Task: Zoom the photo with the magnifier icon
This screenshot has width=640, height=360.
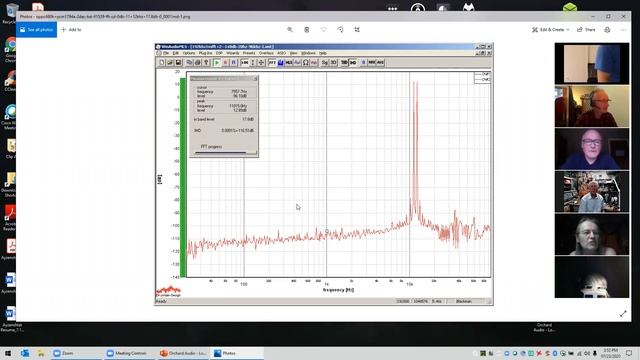Action: coord(290,30)
